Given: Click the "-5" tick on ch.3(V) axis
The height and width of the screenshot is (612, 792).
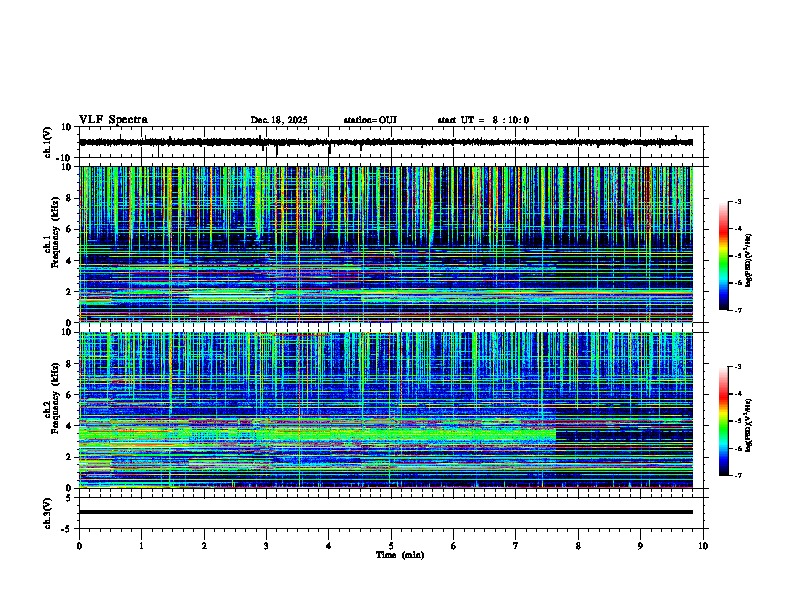Looking at the screenshot, I should [x=68, y=529].
